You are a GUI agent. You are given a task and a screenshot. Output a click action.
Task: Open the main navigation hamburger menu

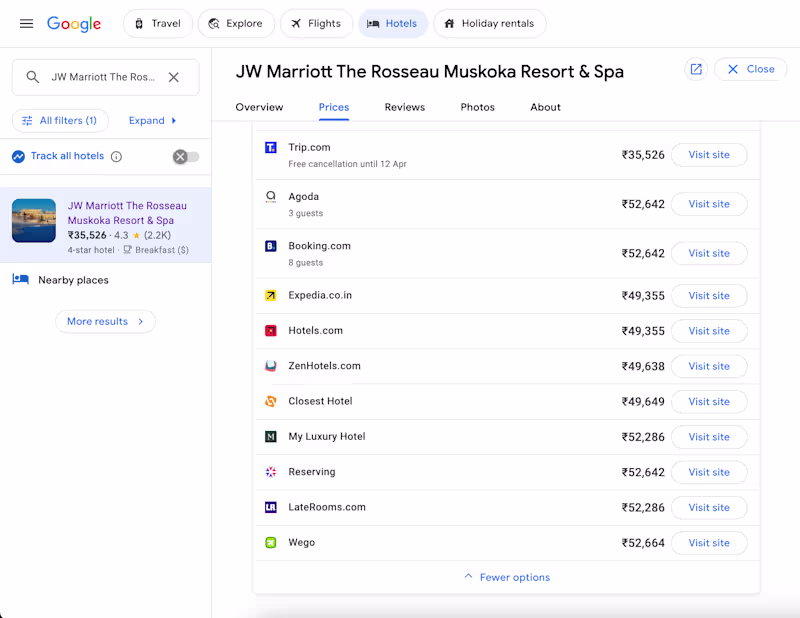pos(26,25)
